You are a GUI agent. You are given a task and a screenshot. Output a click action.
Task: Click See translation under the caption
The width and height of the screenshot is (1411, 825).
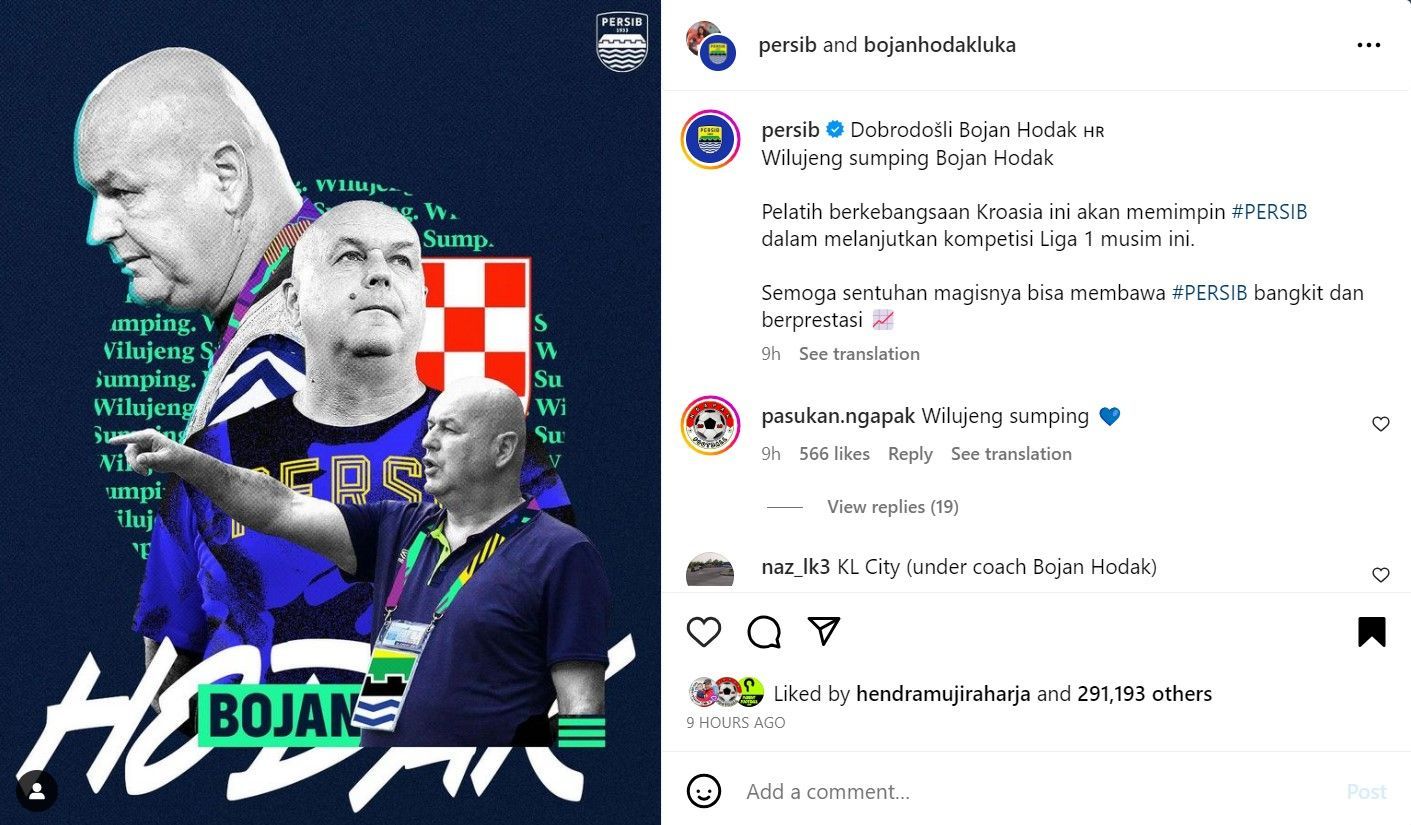click(859, 354)
